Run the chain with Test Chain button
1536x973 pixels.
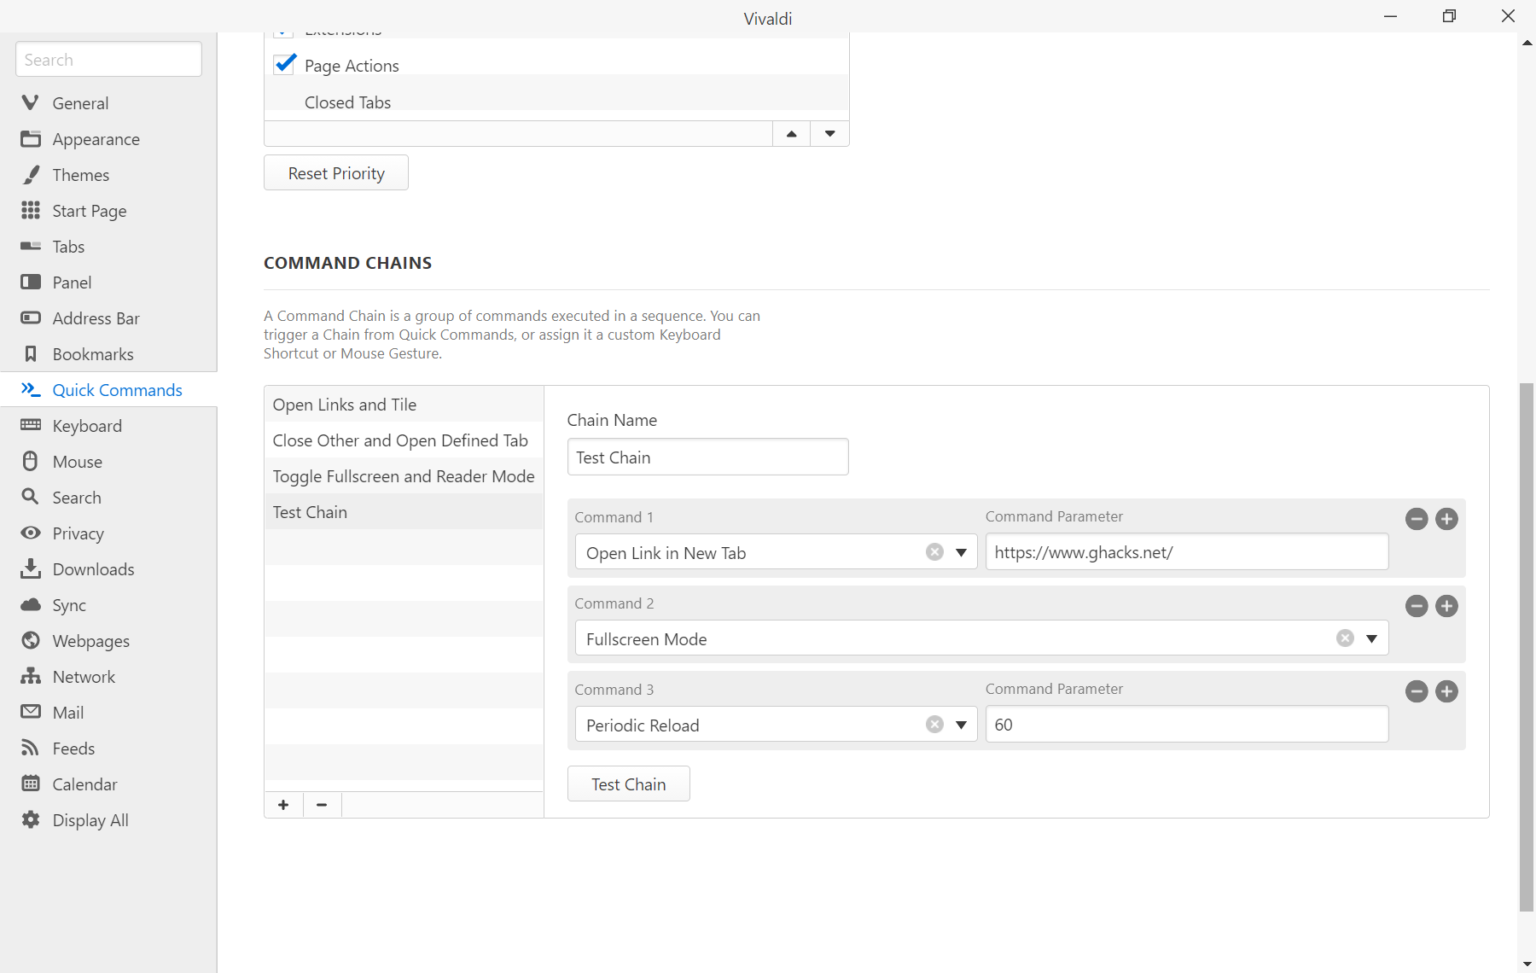tap(628, 783)
